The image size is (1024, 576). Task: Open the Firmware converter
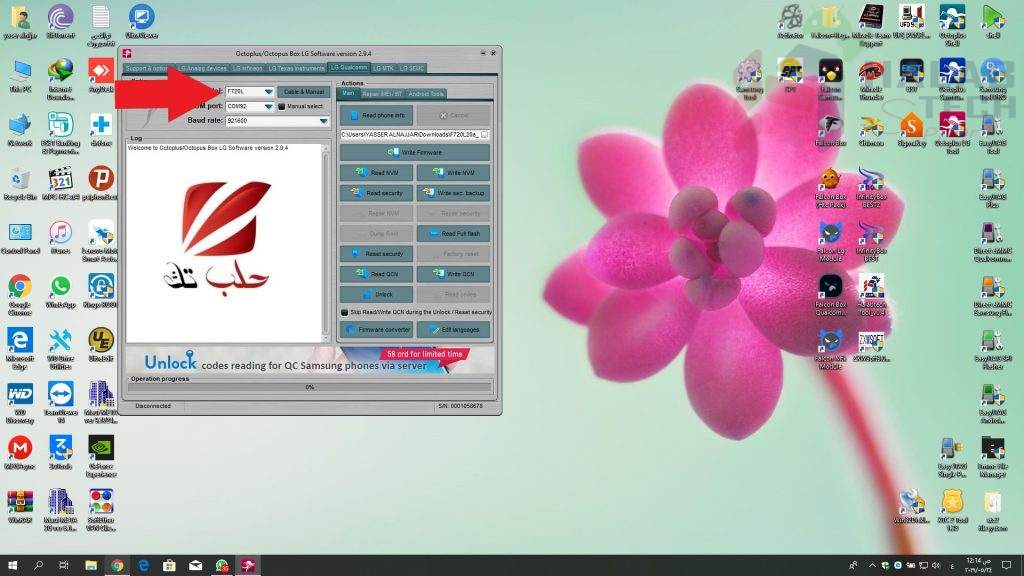(376, 330)
